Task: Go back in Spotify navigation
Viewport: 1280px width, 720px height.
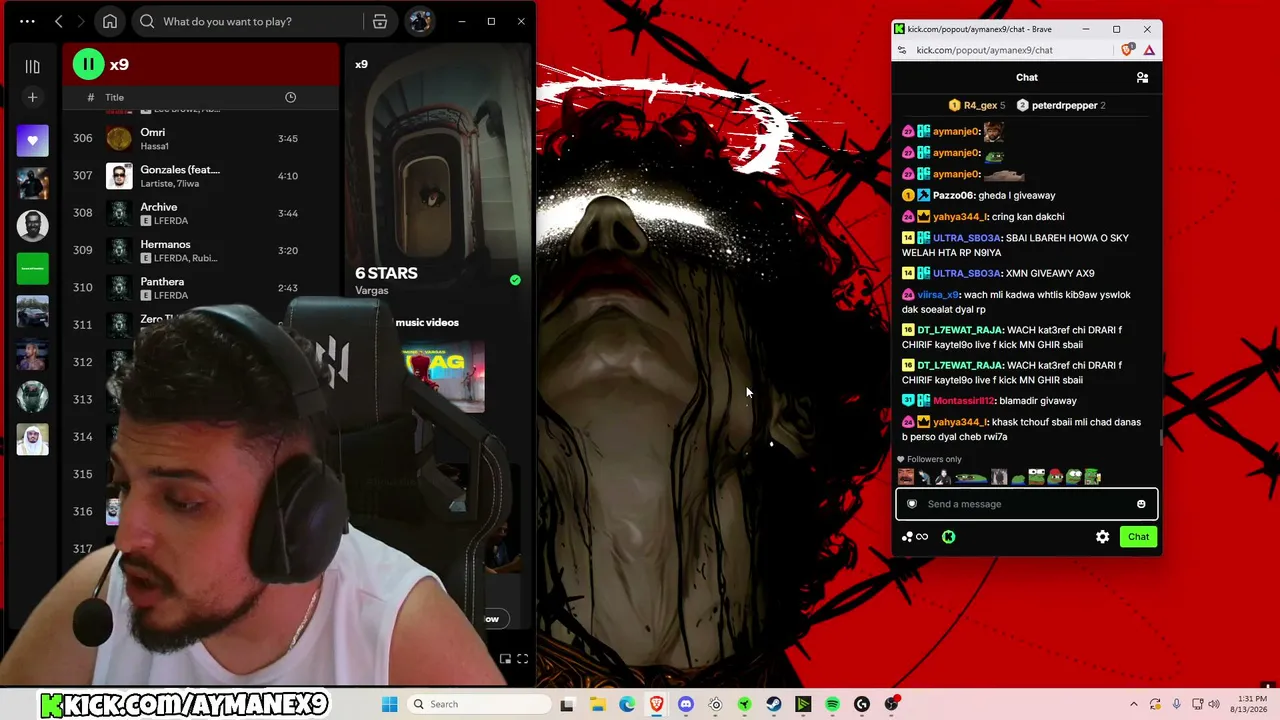Action: pyautogui.click(x=59, y=21)
